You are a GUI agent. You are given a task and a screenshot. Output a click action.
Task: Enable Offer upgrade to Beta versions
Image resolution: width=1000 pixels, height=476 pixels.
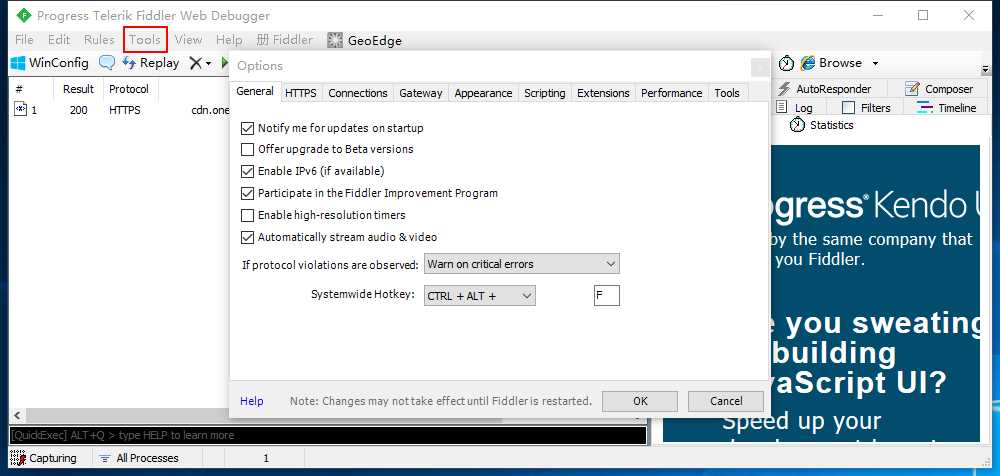point(247,150)
